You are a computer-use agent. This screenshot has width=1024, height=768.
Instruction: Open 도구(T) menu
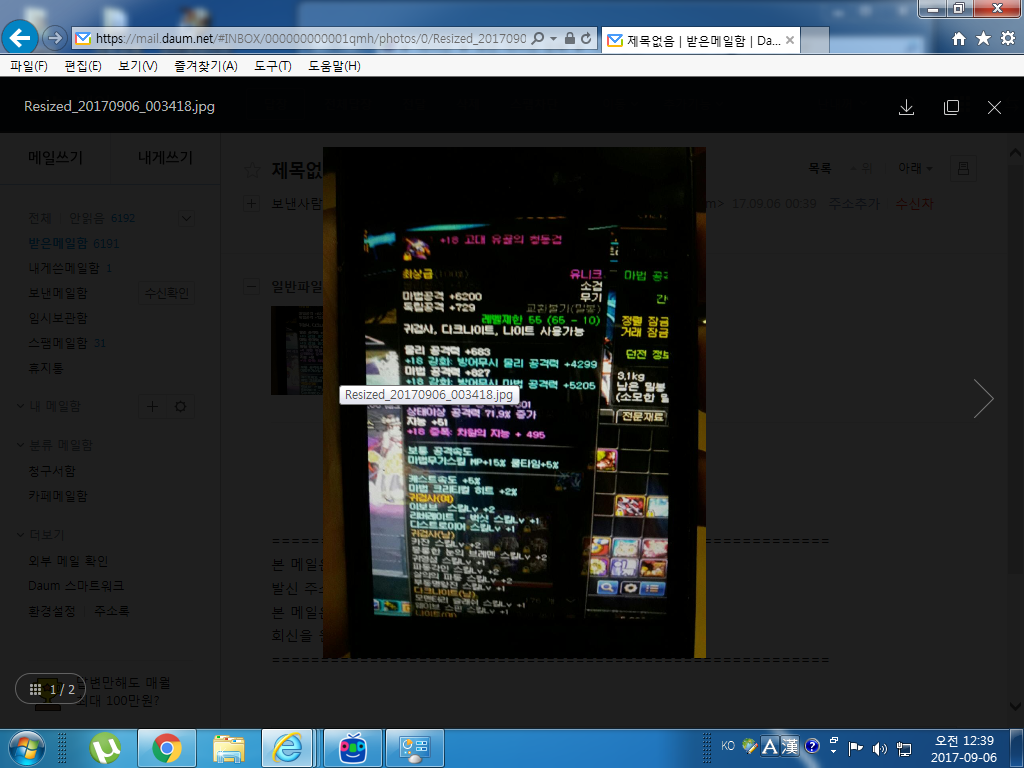coord(272,66)
